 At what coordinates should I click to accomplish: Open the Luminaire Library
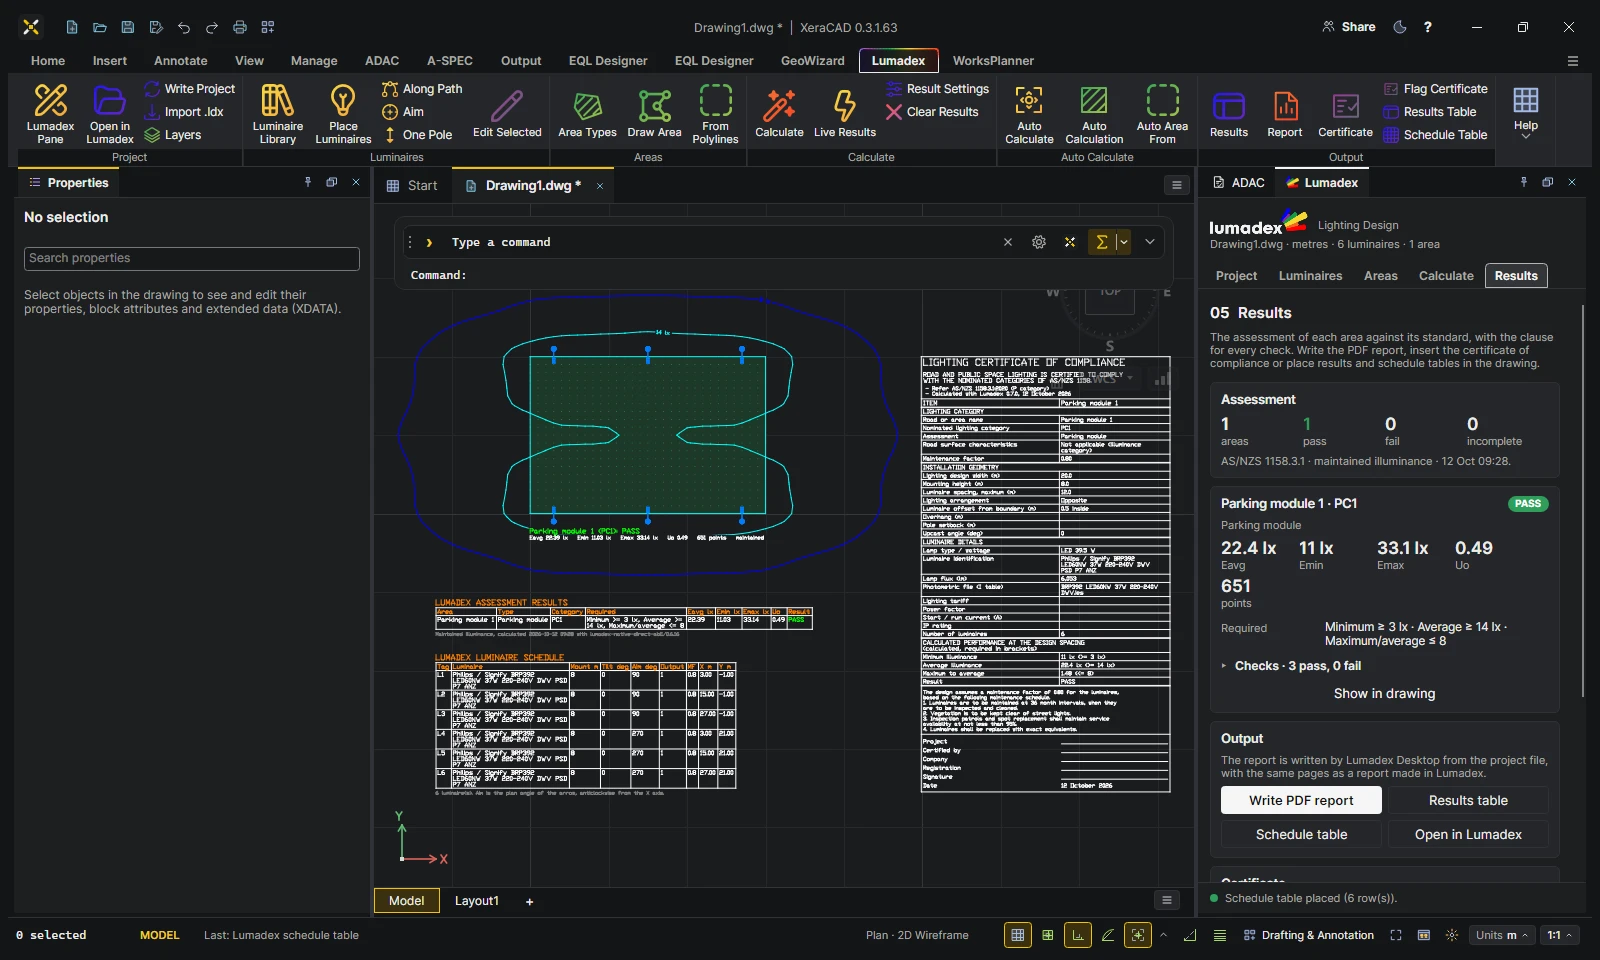277,114
